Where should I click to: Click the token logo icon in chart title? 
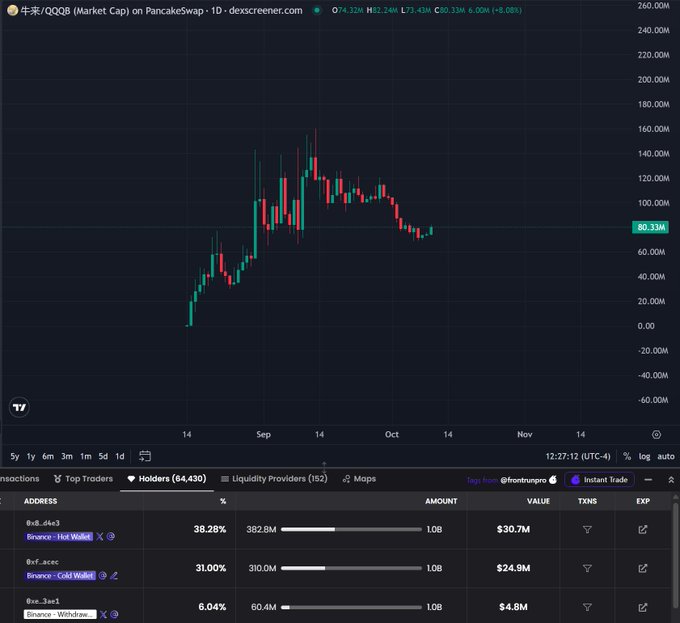[x=13, y=10]
